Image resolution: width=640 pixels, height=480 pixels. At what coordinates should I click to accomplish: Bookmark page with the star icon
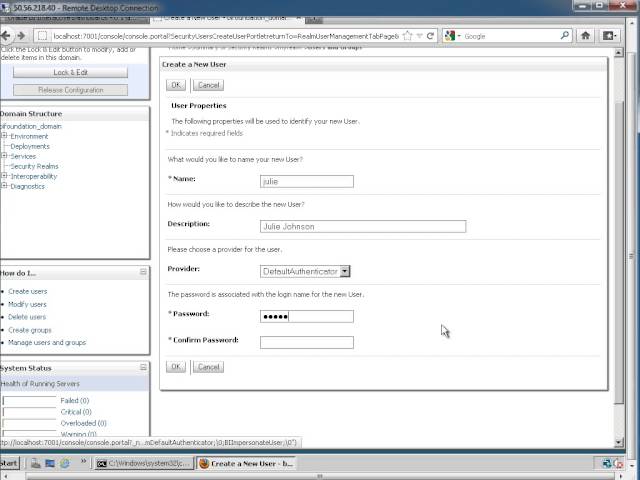click(x=407, y=36)
